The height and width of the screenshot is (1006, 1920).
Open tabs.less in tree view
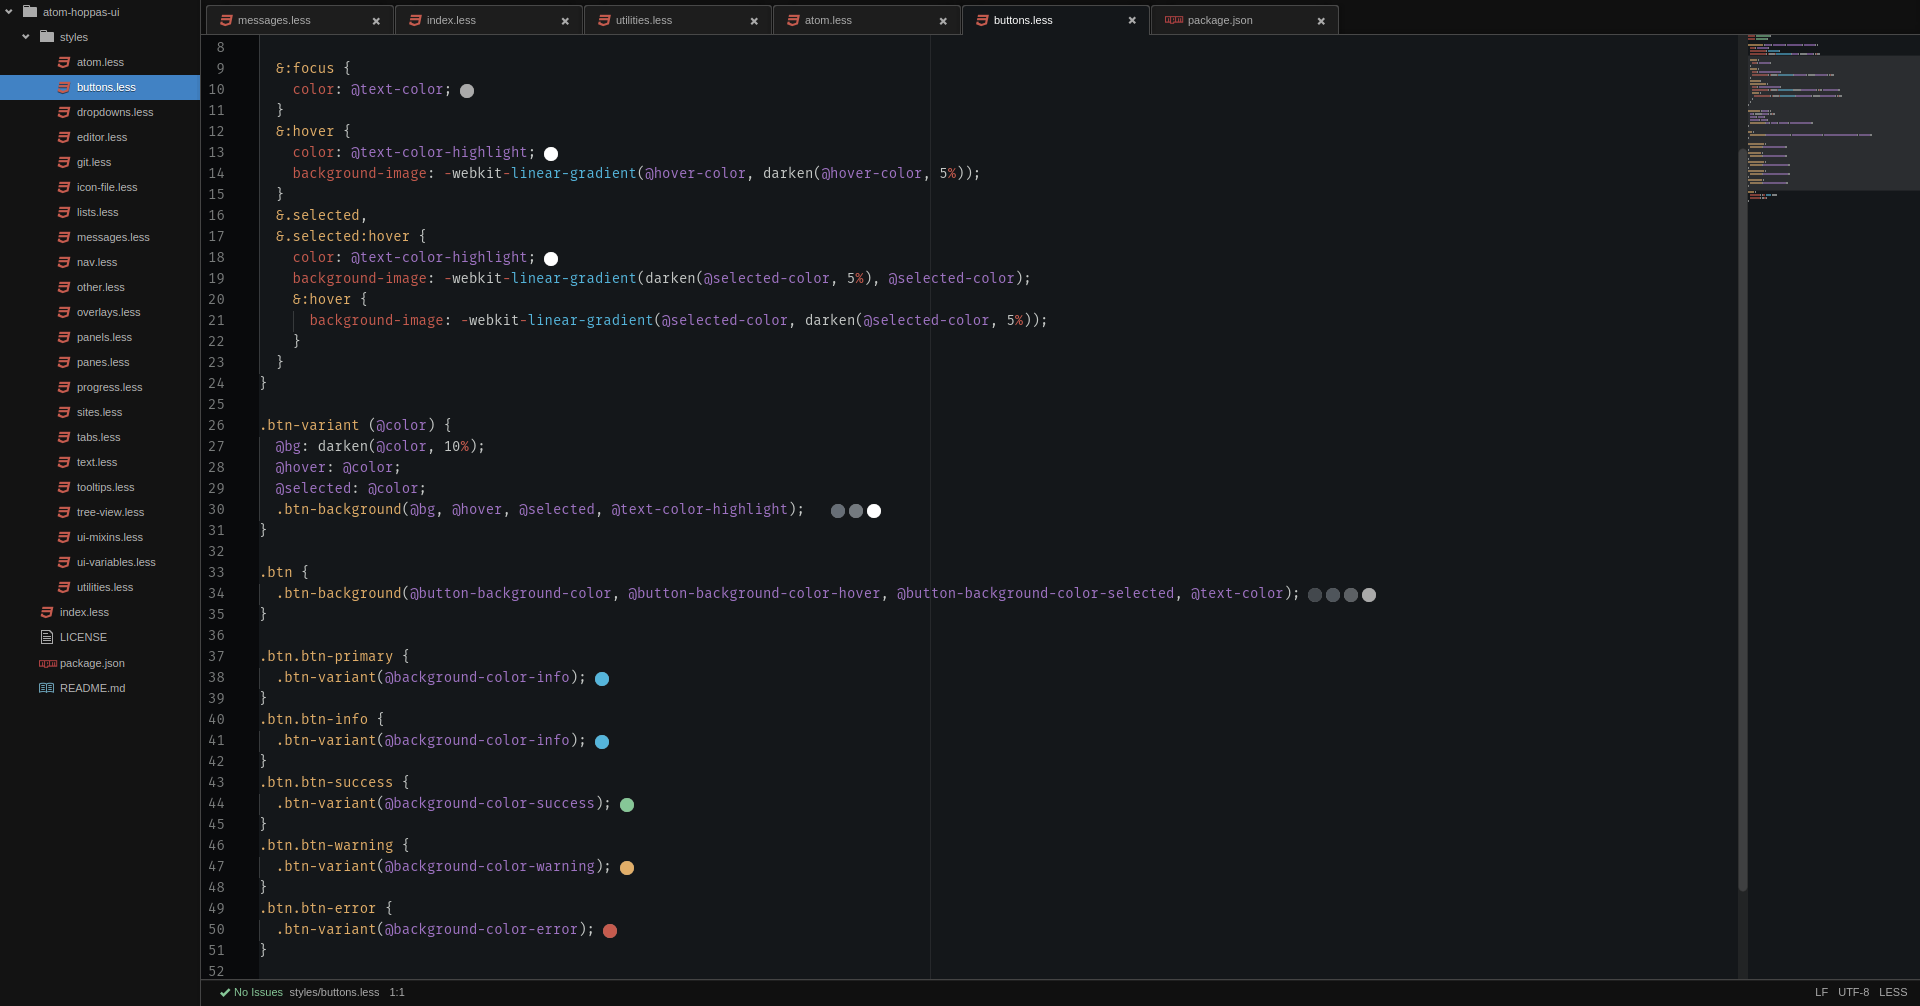click(x=100, y=437)
